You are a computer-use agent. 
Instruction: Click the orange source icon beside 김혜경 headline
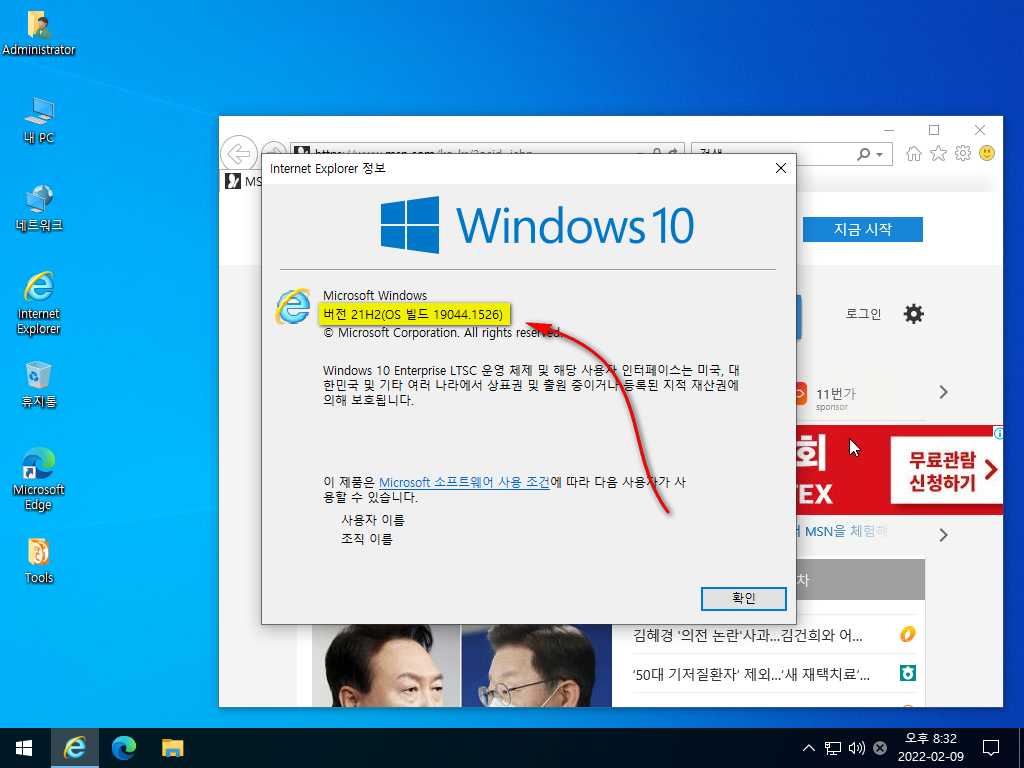pos(908,634)
